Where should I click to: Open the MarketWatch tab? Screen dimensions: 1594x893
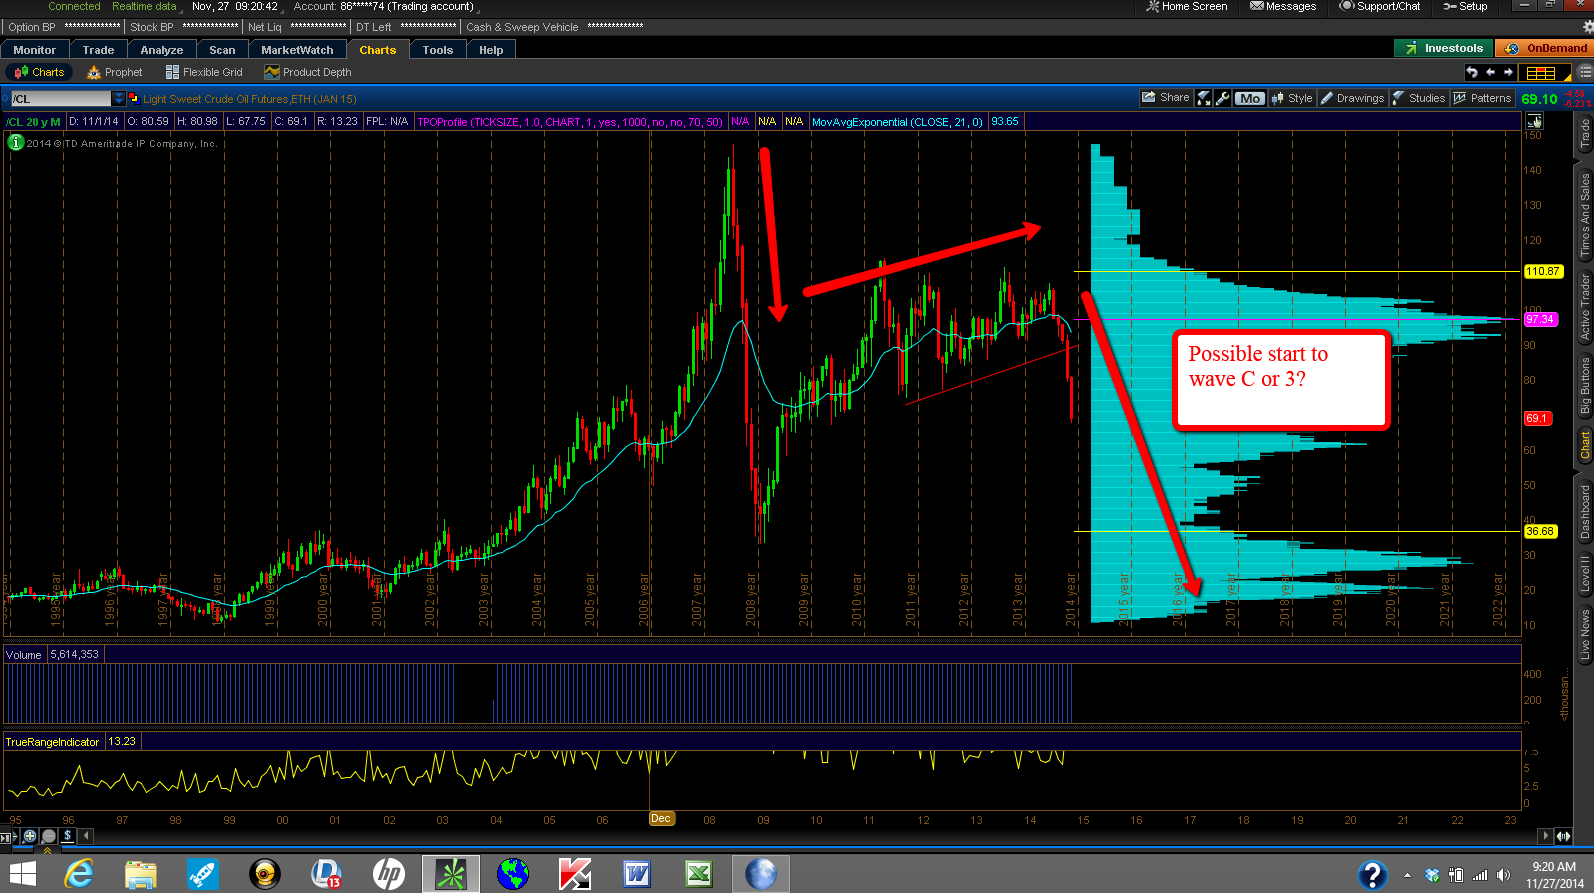pyautogui.click(x=297, y=50)
